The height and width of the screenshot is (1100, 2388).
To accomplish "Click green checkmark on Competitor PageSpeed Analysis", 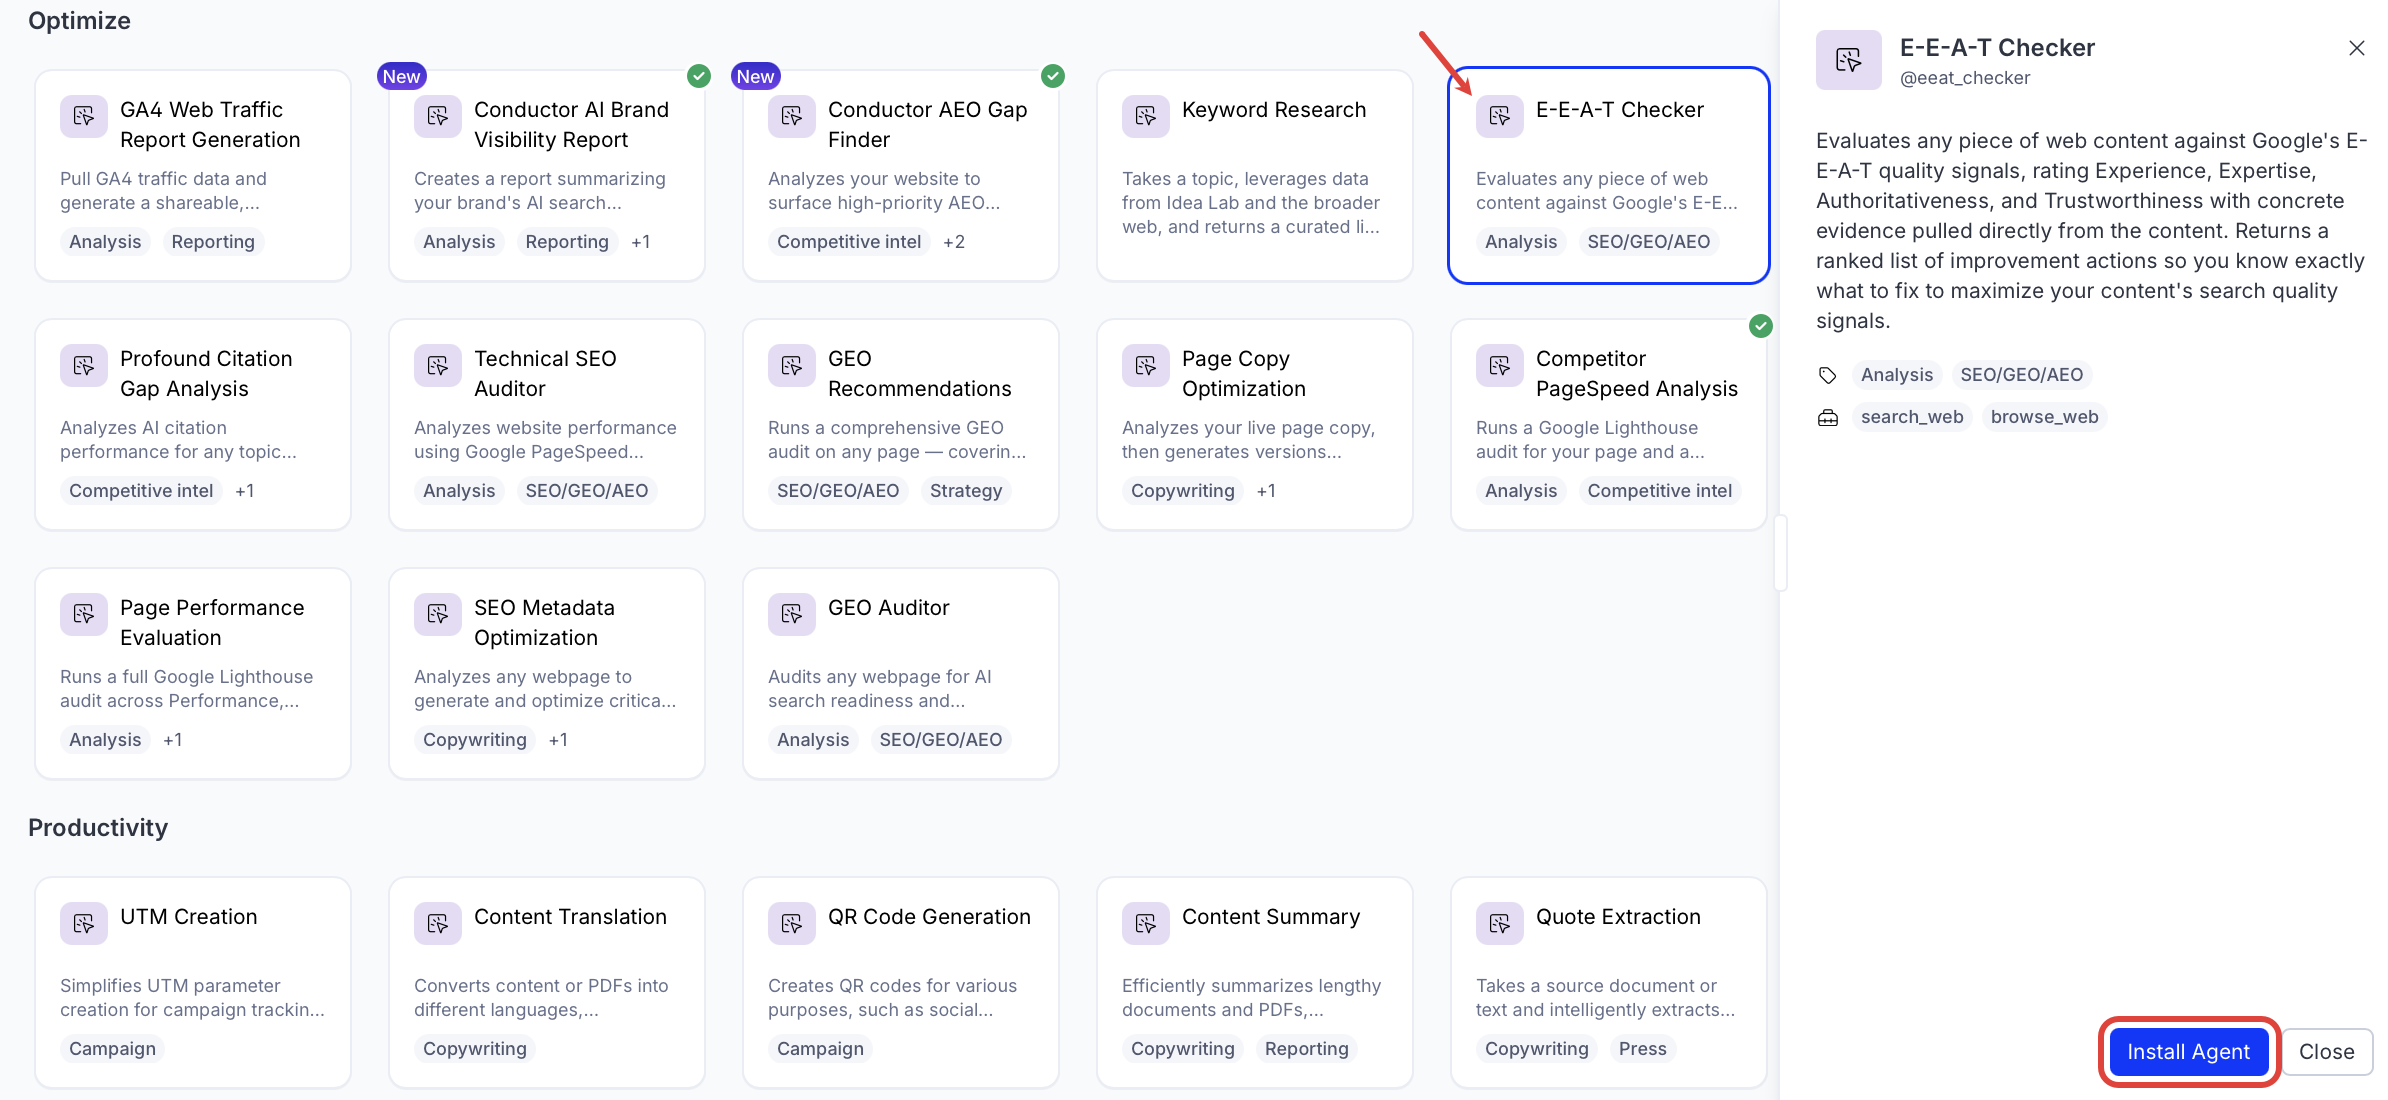I will (1761, 325).
